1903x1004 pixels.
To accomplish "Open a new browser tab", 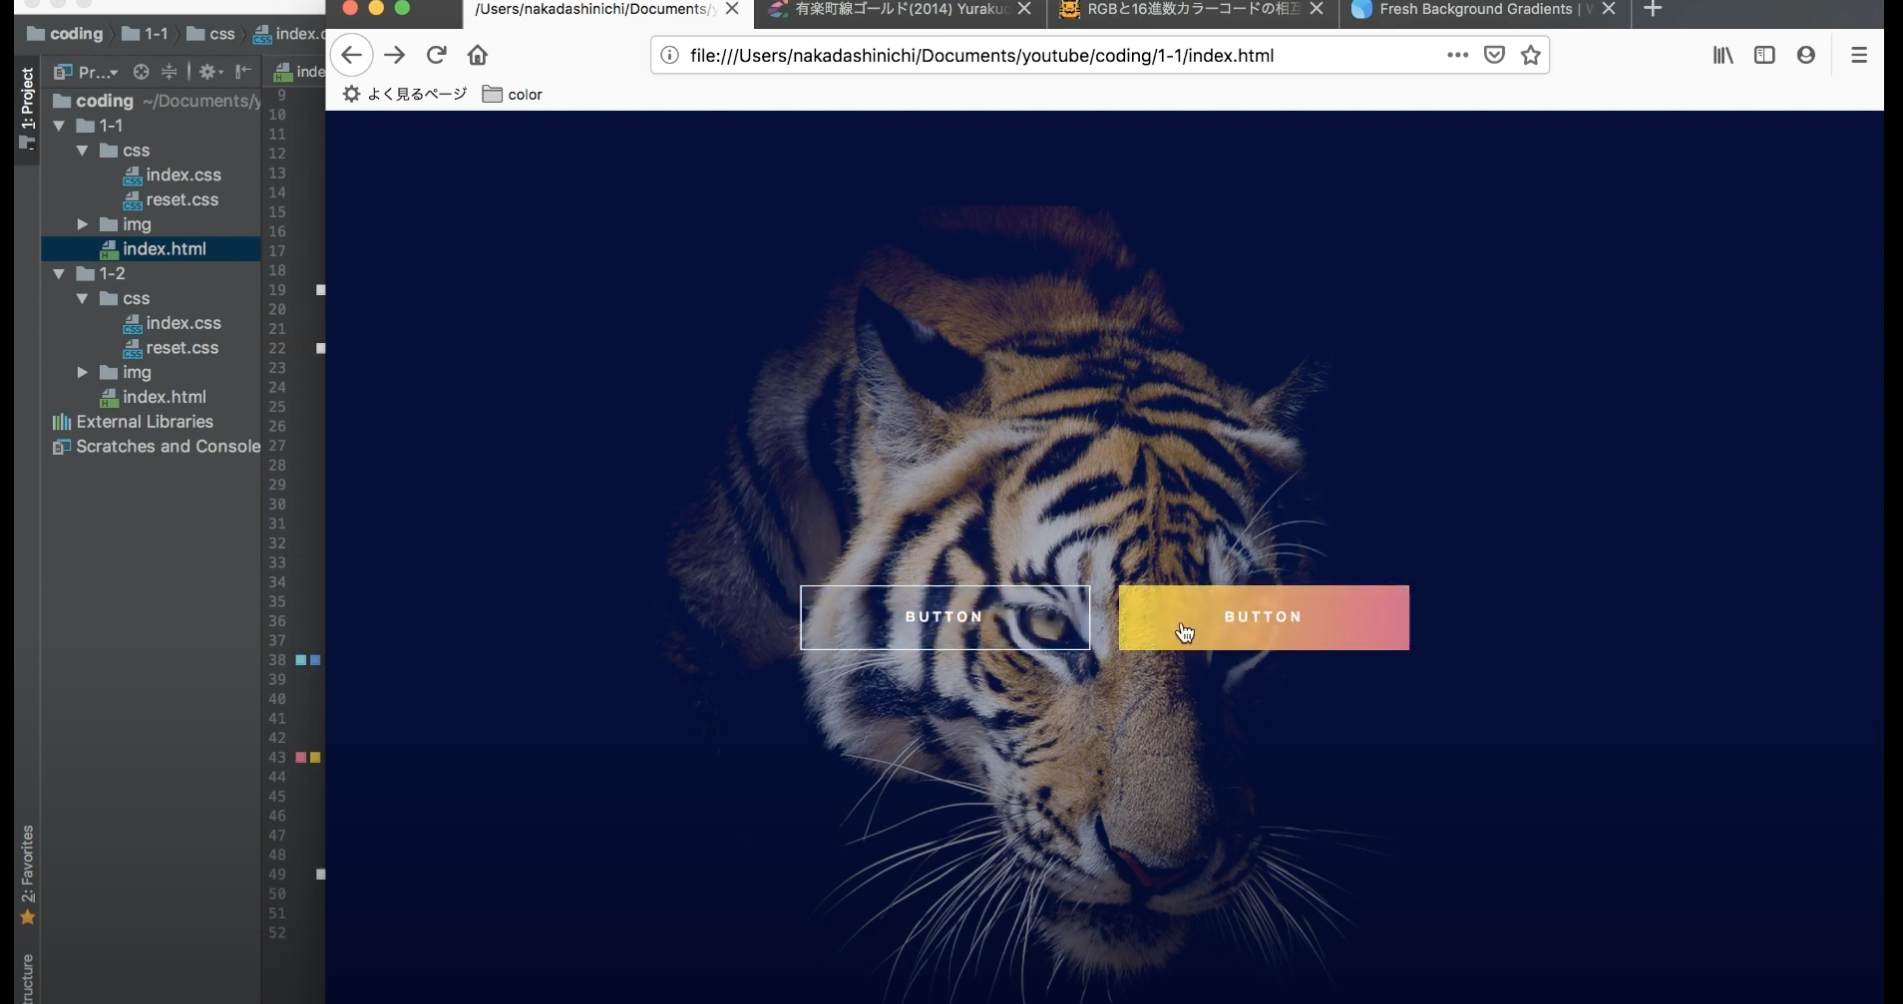I will point(1652,10).
